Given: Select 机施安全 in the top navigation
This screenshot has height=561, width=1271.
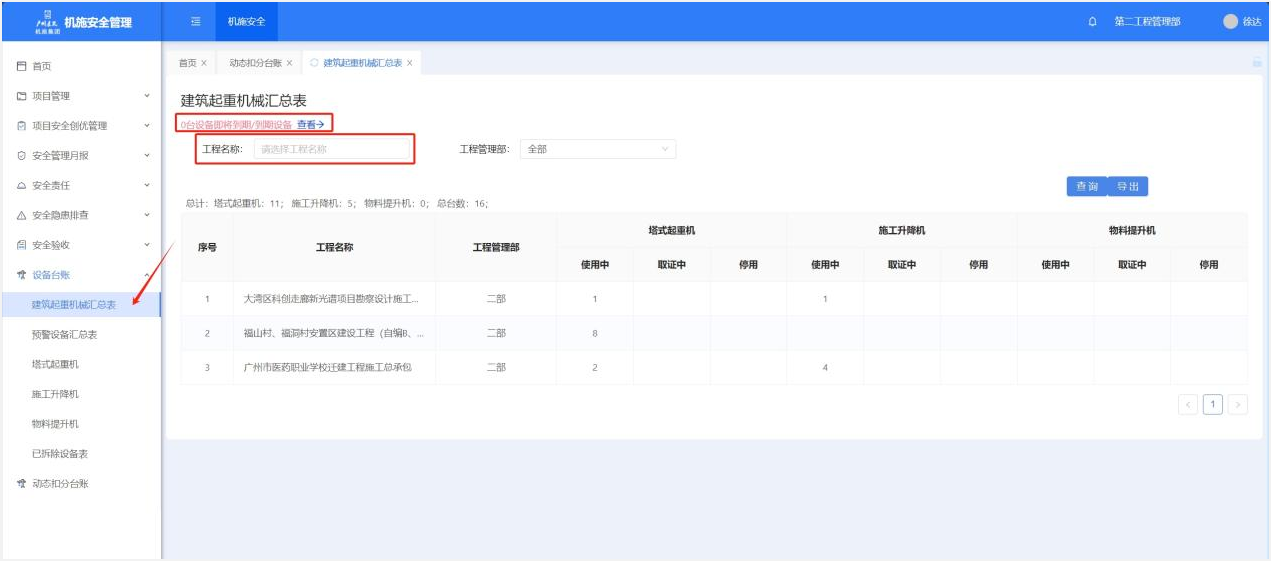Looking at the screenshot, I should pyautogui.click(x=246, y=21).
